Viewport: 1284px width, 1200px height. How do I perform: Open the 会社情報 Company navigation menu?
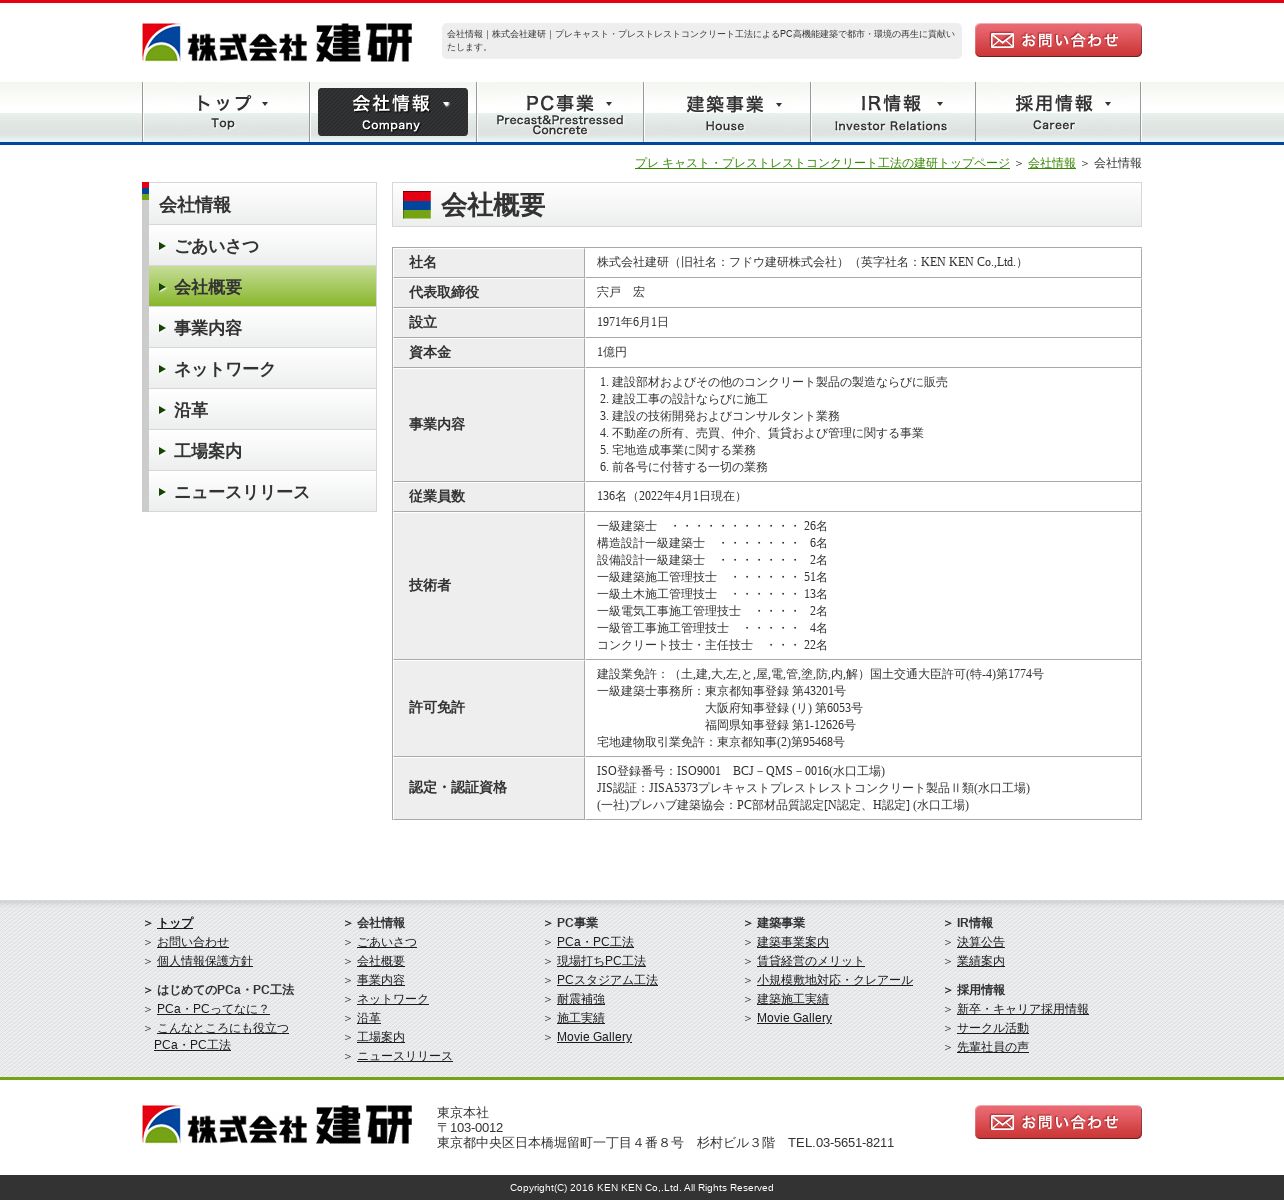coord(393,112)
